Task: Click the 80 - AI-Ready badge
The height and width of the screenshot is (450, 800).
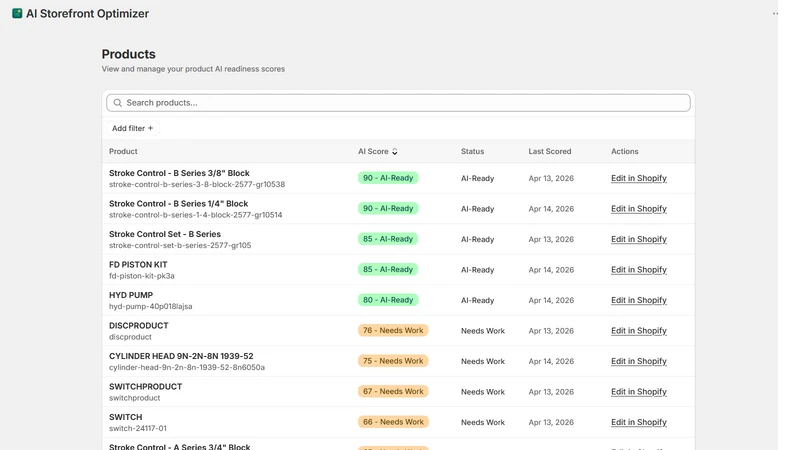Action: click(388, 300)
